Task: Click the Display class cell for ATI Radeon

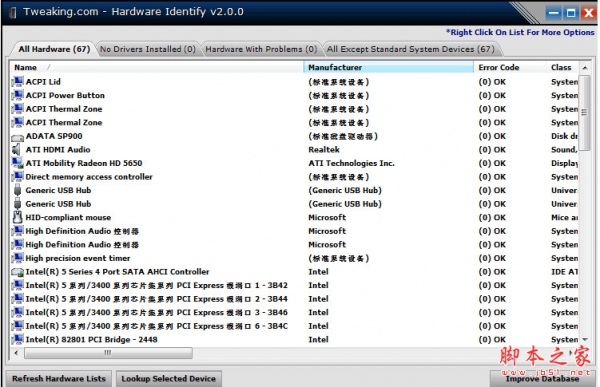Action: [564, 163]
